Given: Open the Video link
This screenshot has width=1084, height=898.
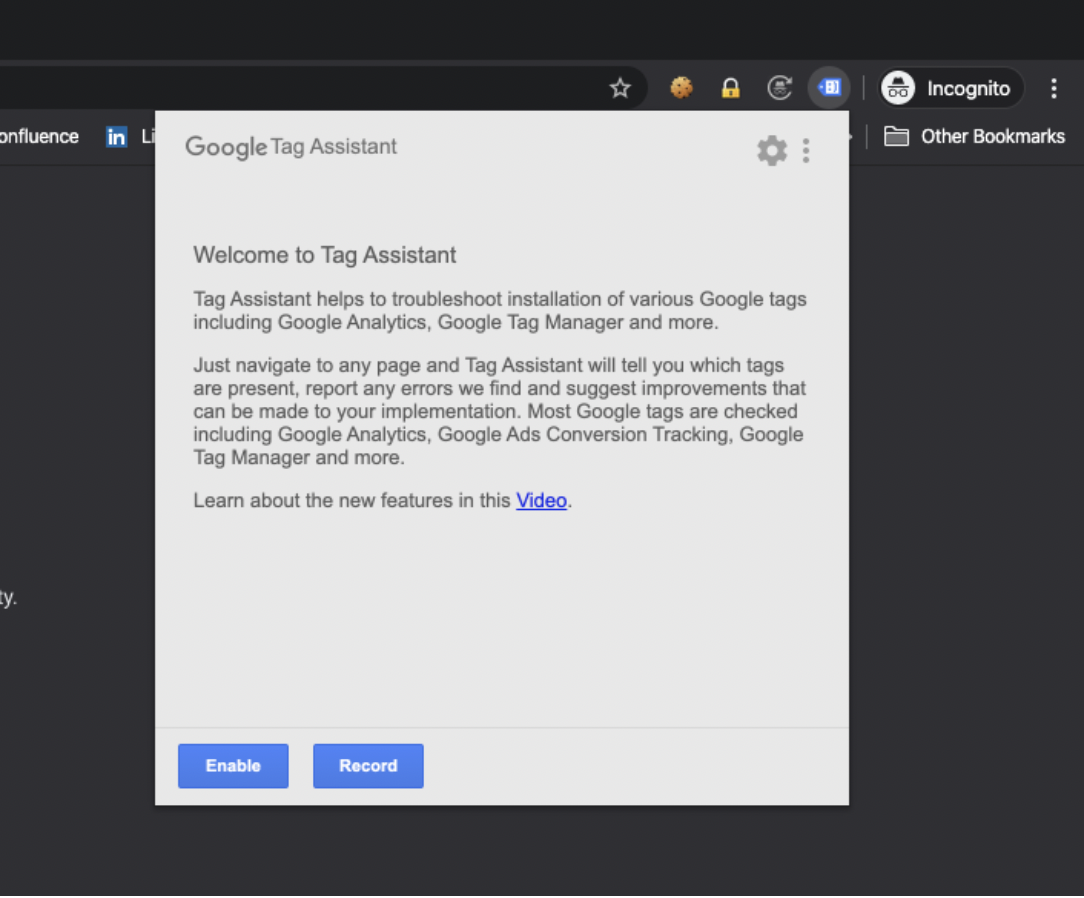Looking at the screenshot, I should point(541,501).
